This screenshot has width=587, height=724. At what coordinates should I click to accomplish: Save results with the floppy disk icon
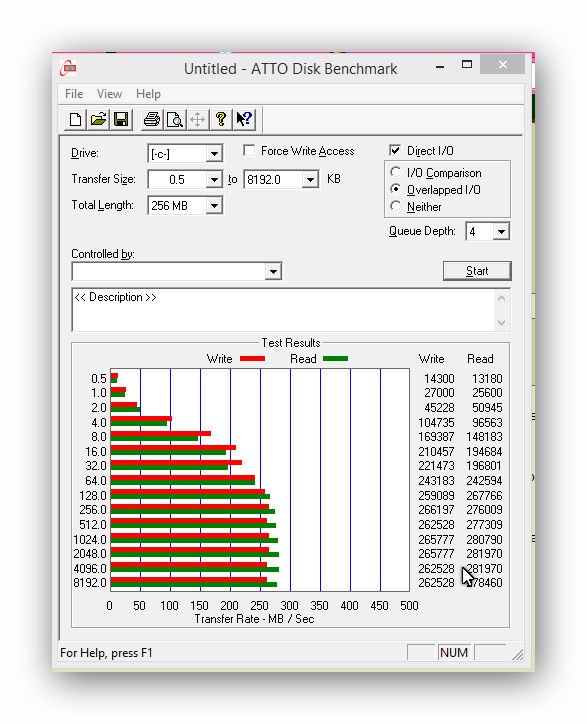tap(121, 120)
